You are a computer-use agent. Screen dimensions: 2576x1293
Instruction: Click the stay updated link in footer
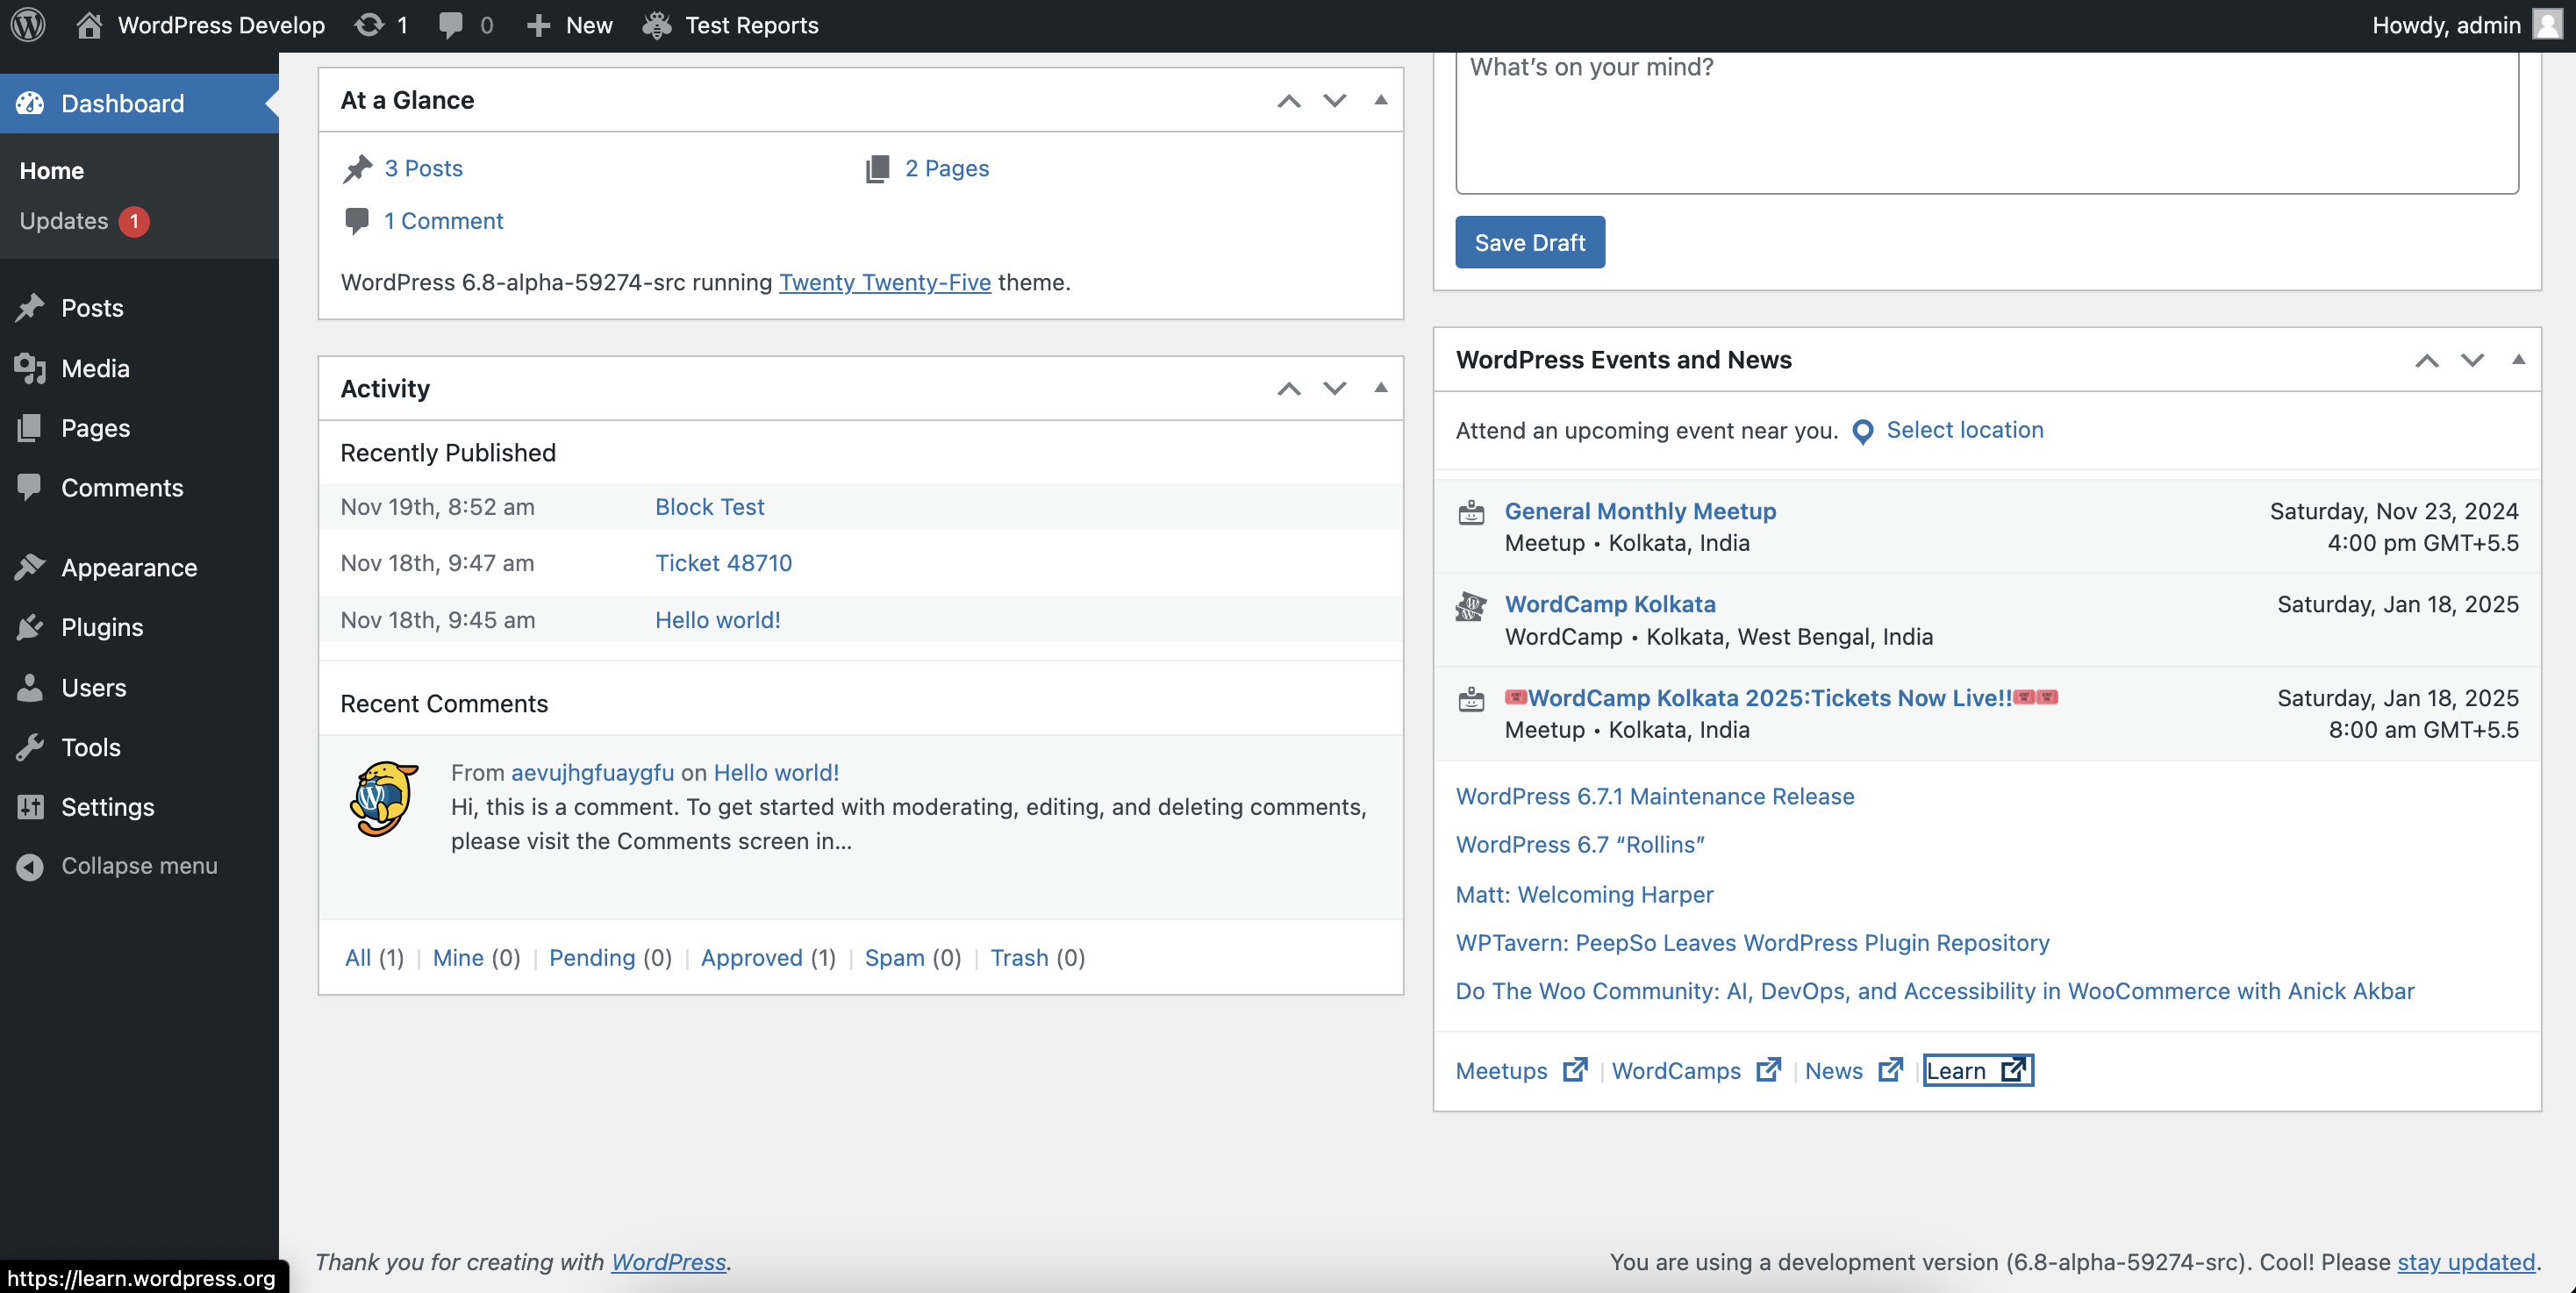point(2466,1262)
